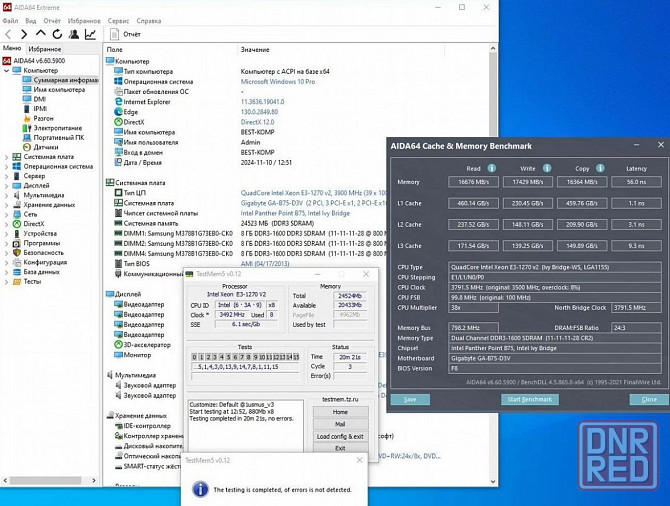Switch to the Меню sidebar tab
670x506 pixels.
12,48
